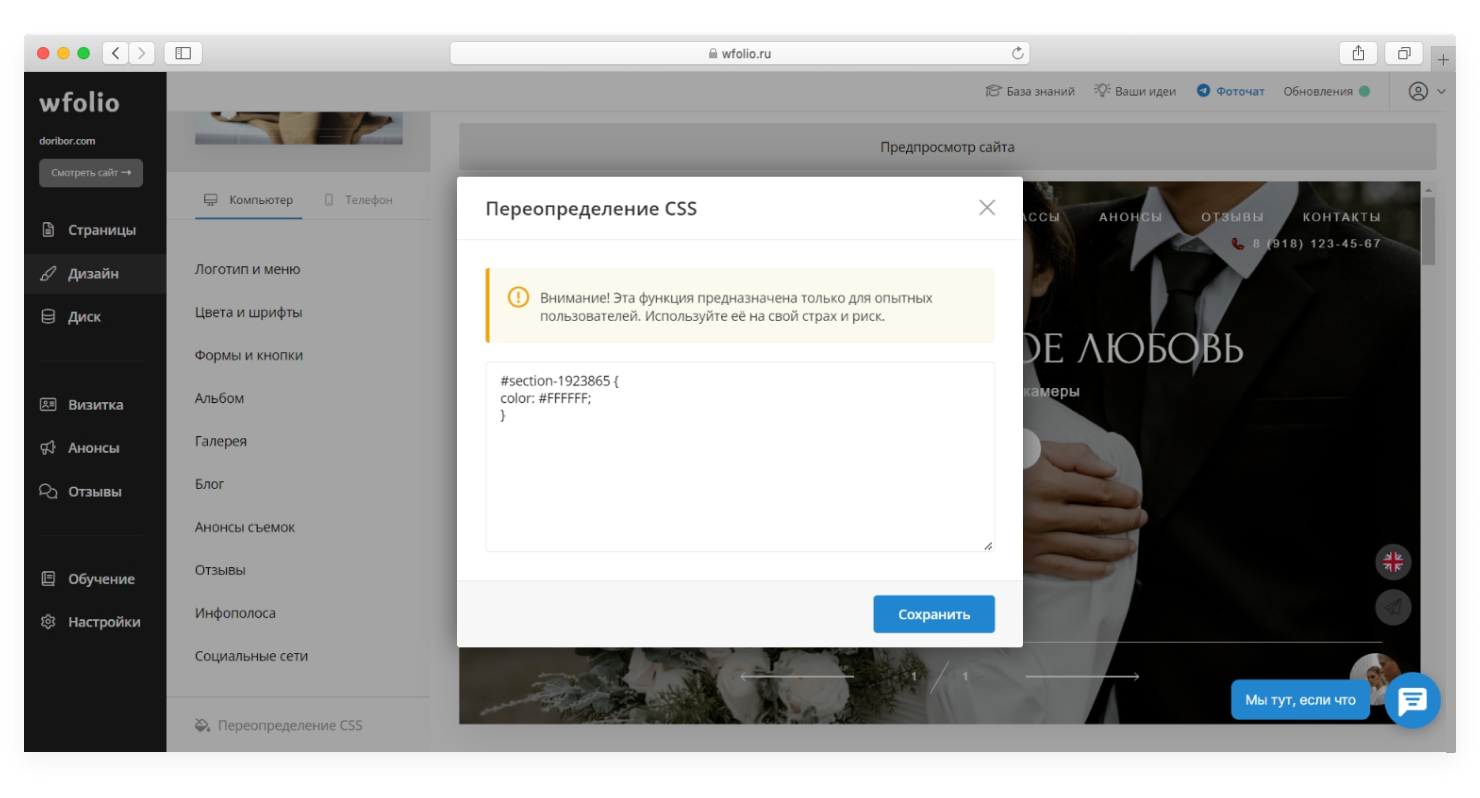
Task: Click the Safari share icon
Action: click(1358, 53)
